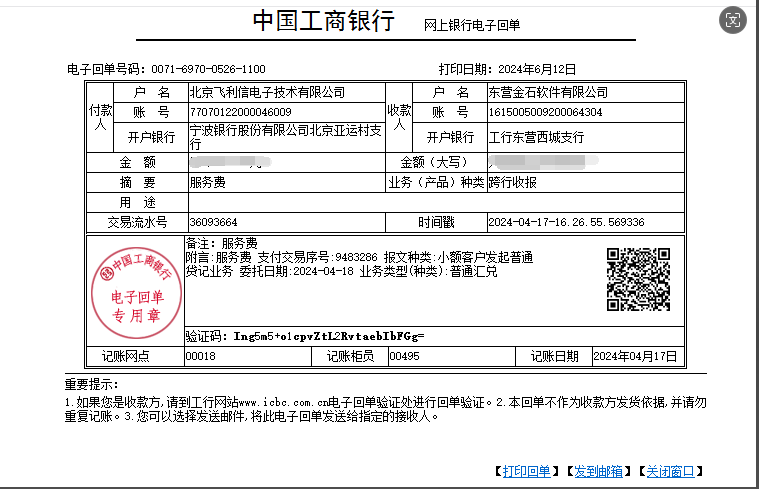This screenshot has height=489, width=759.
Task: Click the verification code Ing5m5+o1cpvZtL2RvtaebIbFGg=
Action: [329, 336]
